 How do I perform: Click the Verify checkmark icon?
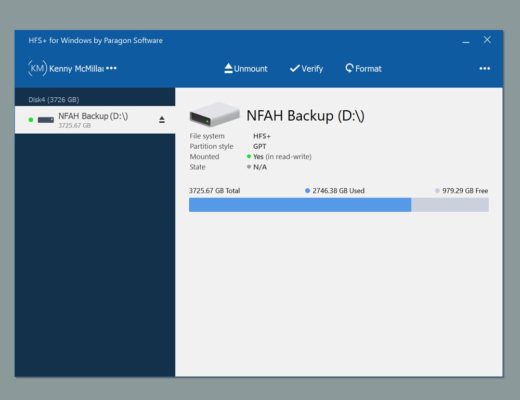click(x=295, y=68)
